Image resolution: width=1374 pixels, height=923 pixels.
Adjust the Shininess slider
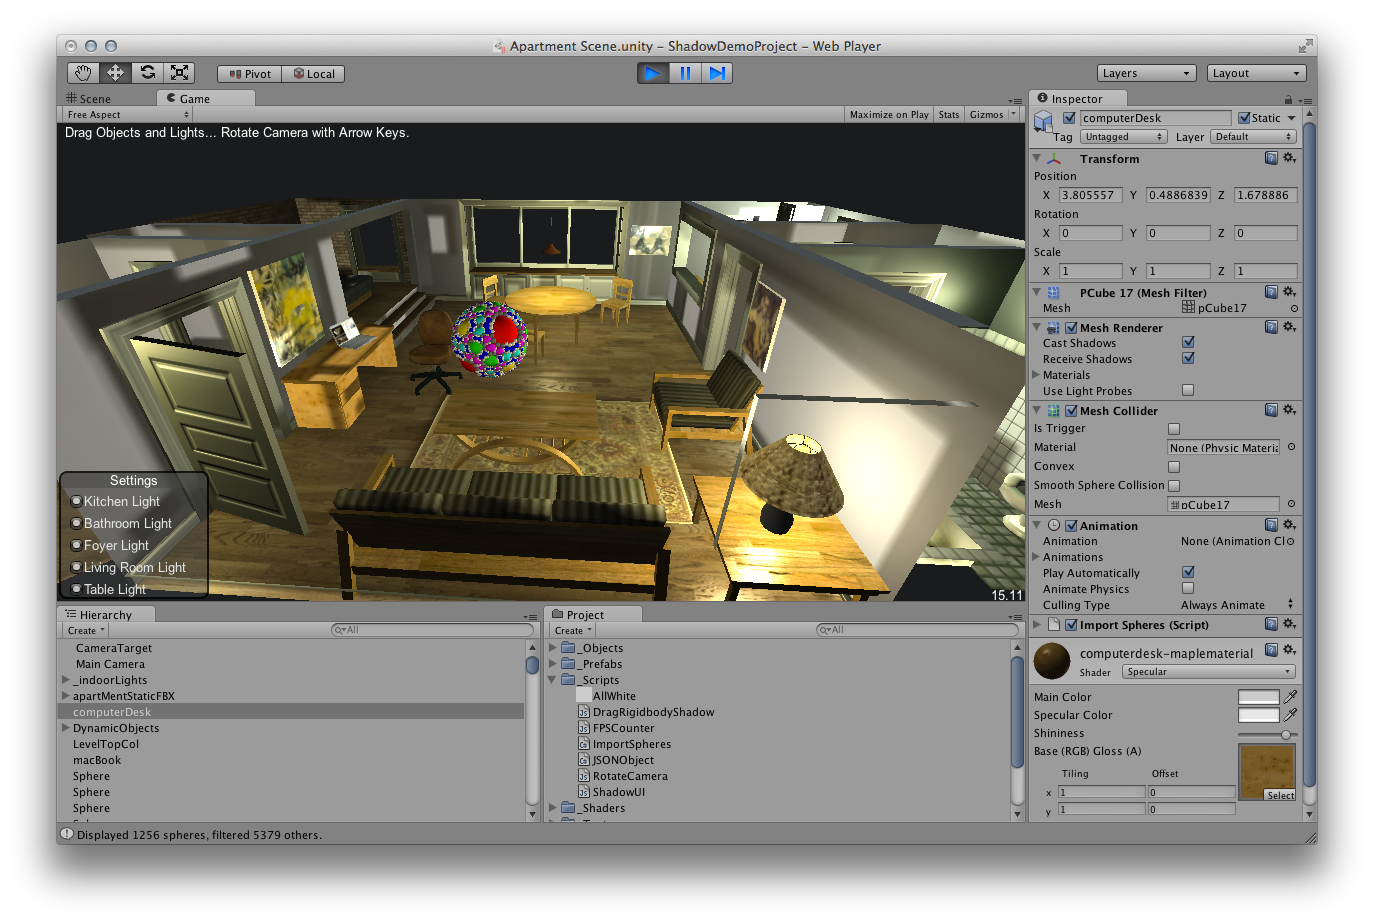1285,734
